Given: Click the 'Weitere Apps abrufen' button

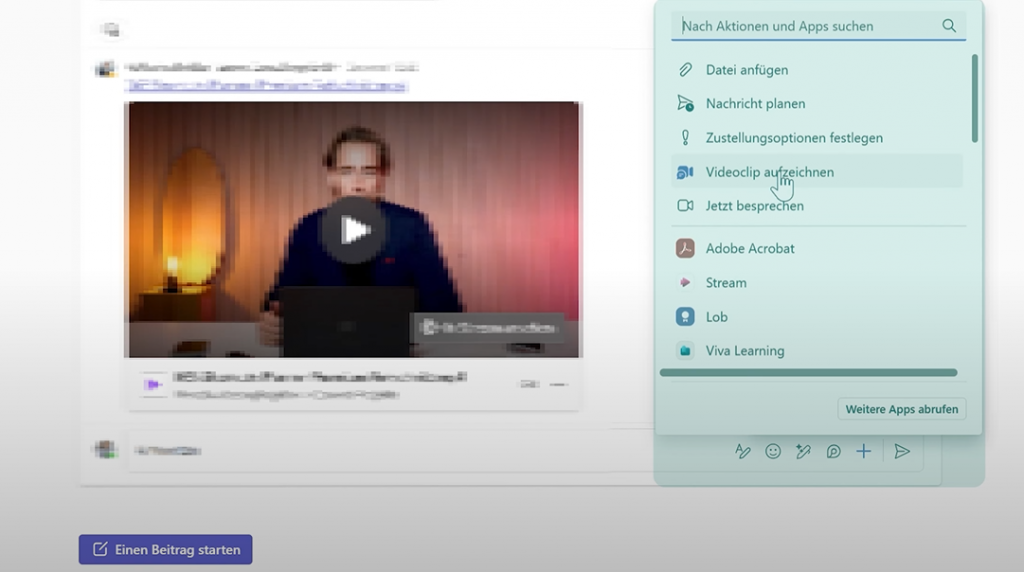Looking at the screenshot, I should [x=901, y=409].
